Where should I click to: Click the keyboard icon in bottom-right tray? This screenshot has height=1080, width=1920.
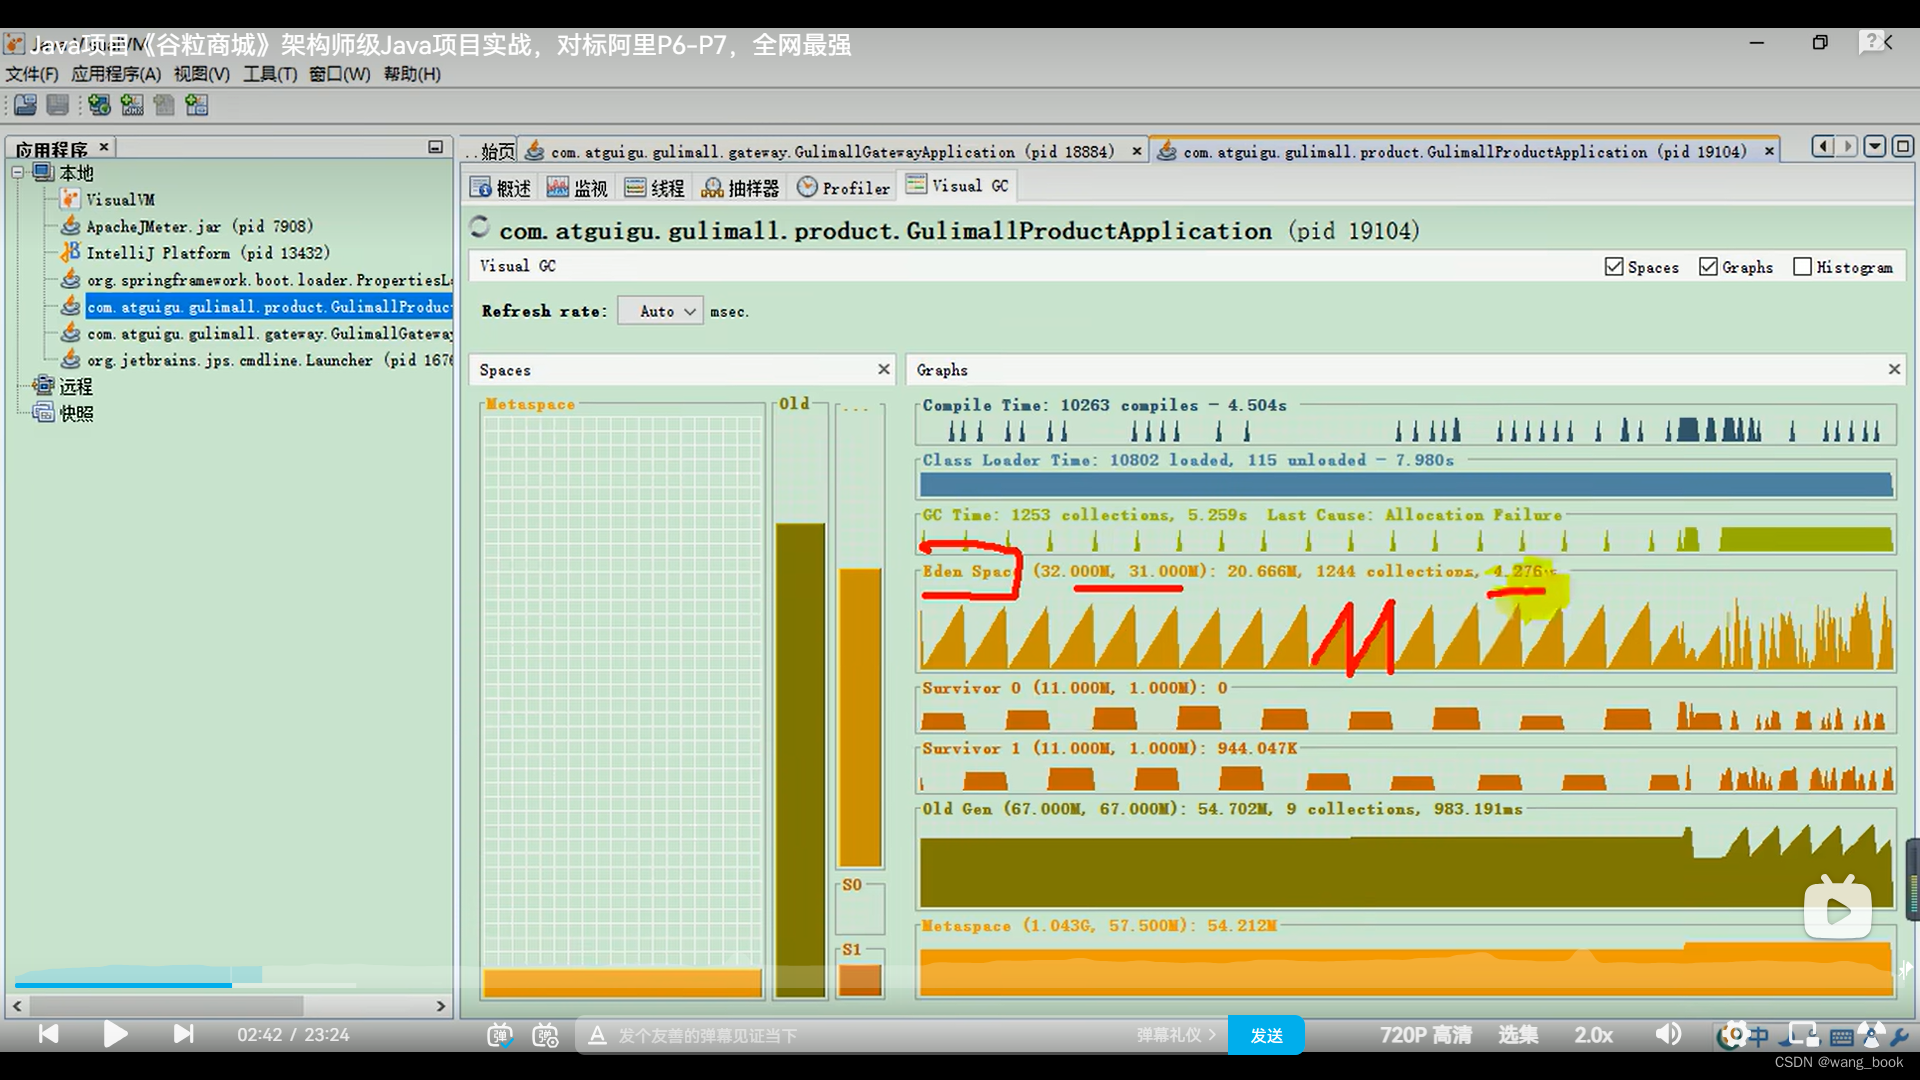pos(1842,1037)
